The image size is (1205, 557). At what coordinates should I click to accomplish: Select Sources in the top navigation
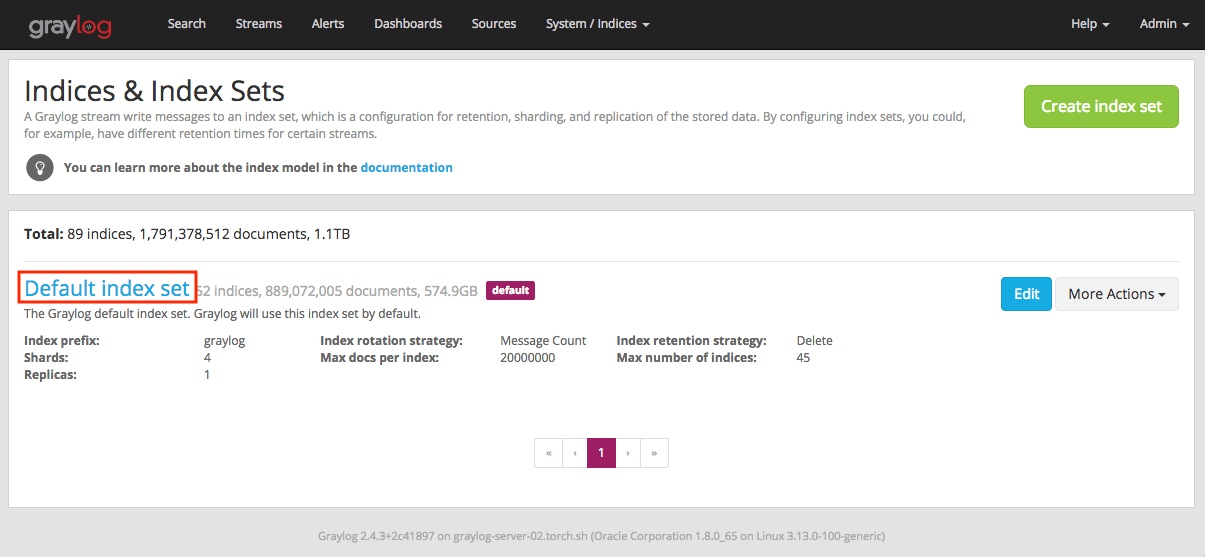494,24
